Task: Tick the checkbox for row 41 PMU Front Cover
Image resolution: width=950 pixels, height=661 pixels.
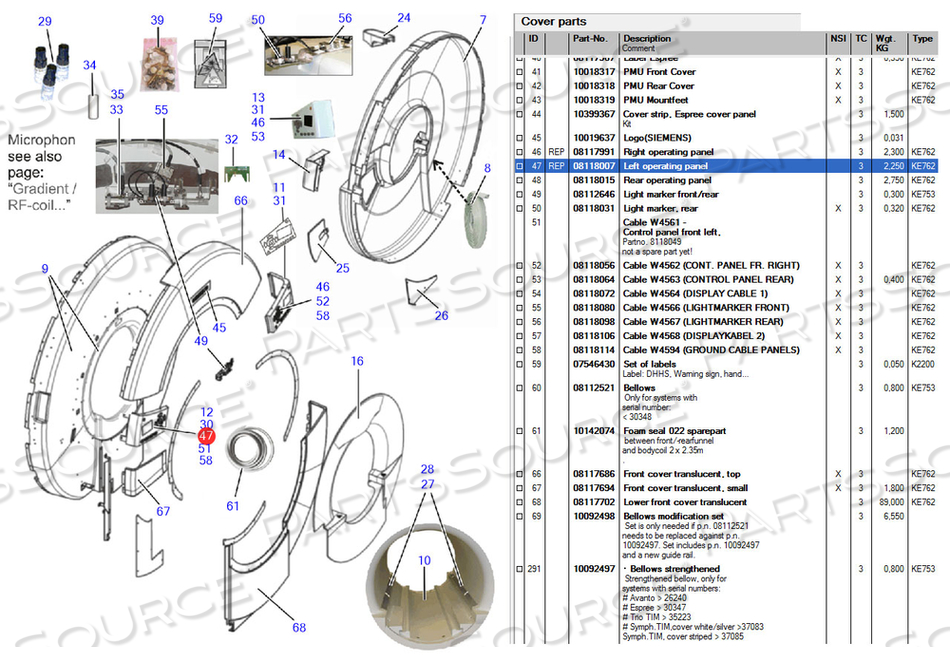Action: [x=518, y=72]
